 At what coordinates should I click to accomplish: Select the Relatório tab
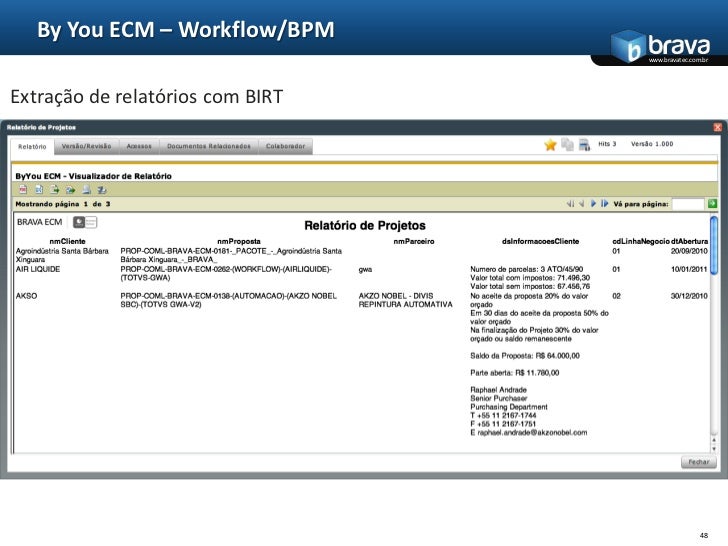32,147
